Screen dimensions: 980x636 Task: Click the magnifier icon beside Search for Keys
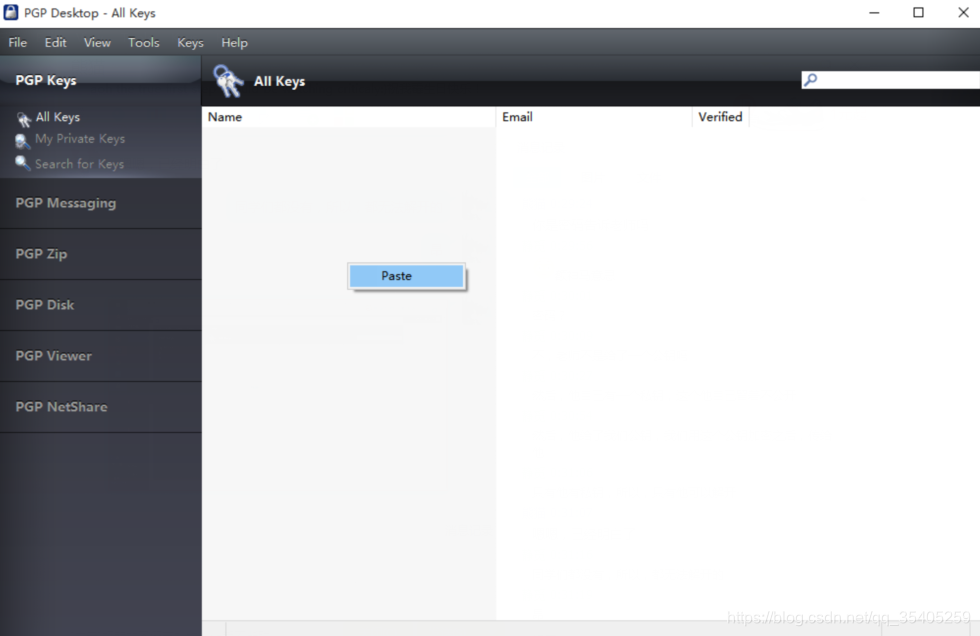22,163
